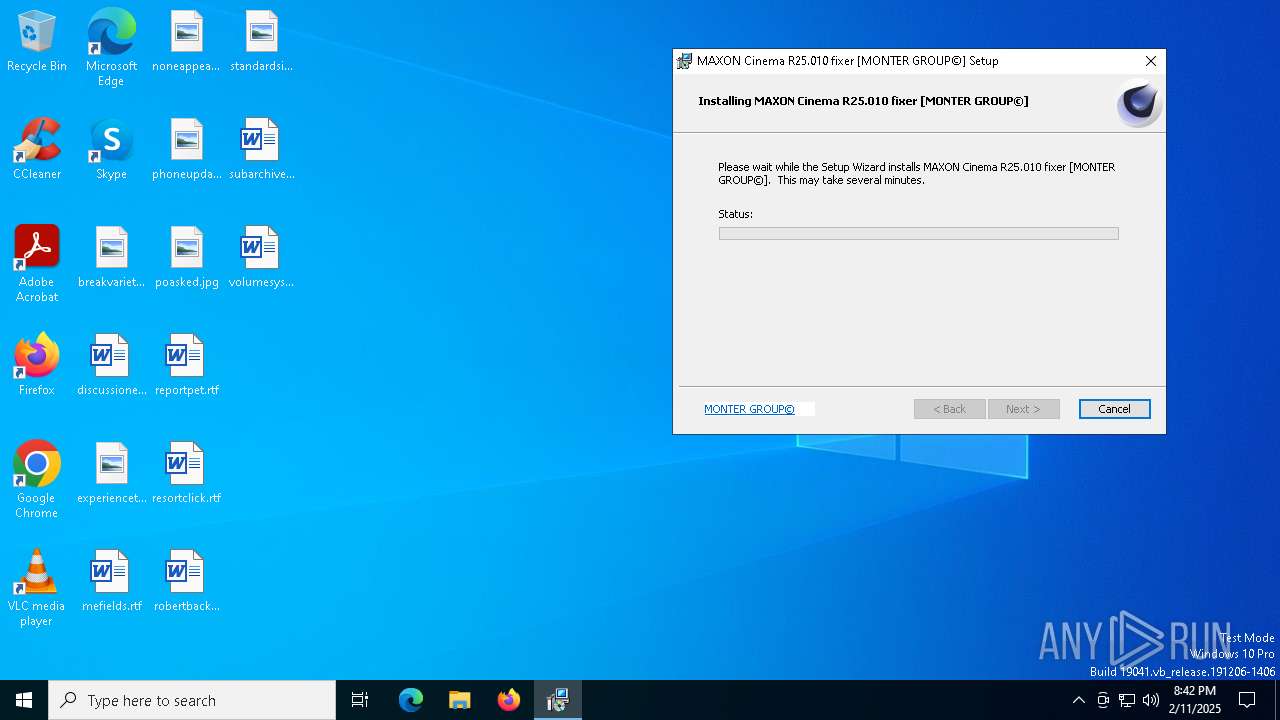Close the MAXON Cinema setup window
The height and width of the screenshot is (720, 1280).
tap(1151, 61)
